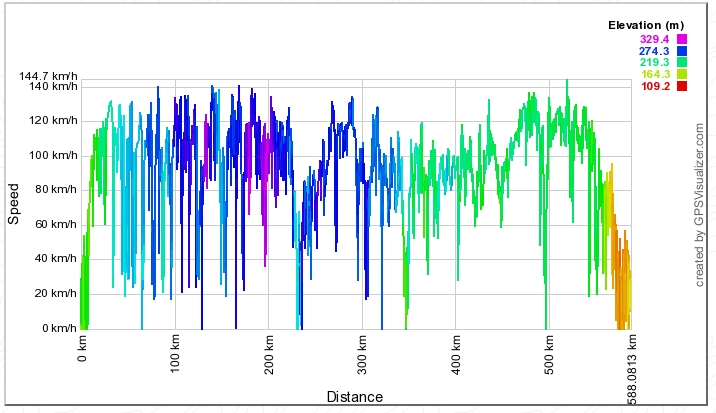
Task: Click the 329.4 legend value text
Action: pyautogui.click(x=654, y=38)
